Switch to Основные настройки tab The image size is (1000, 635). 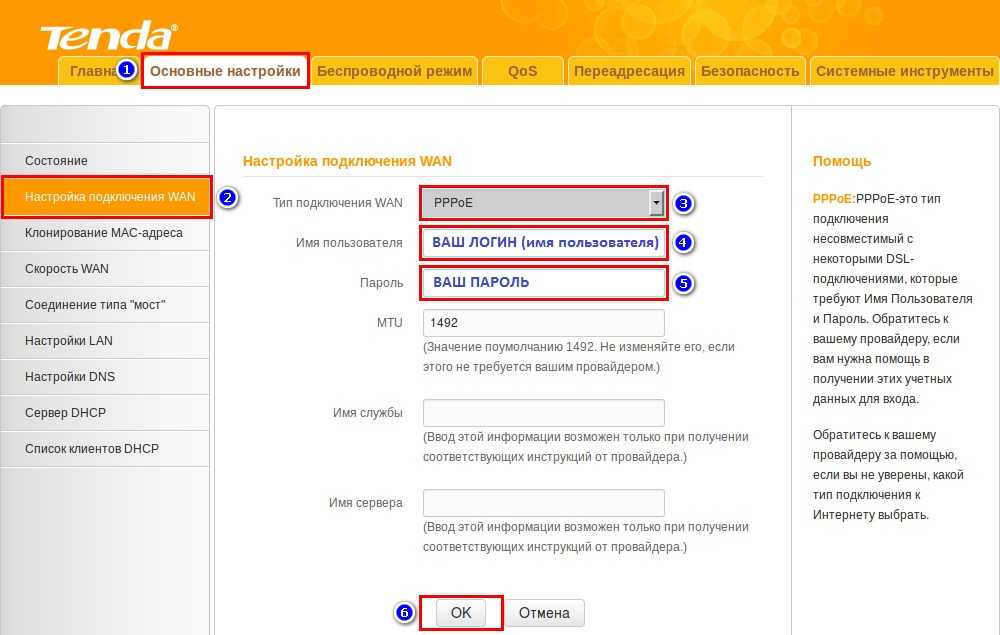(x=225, y=71)
